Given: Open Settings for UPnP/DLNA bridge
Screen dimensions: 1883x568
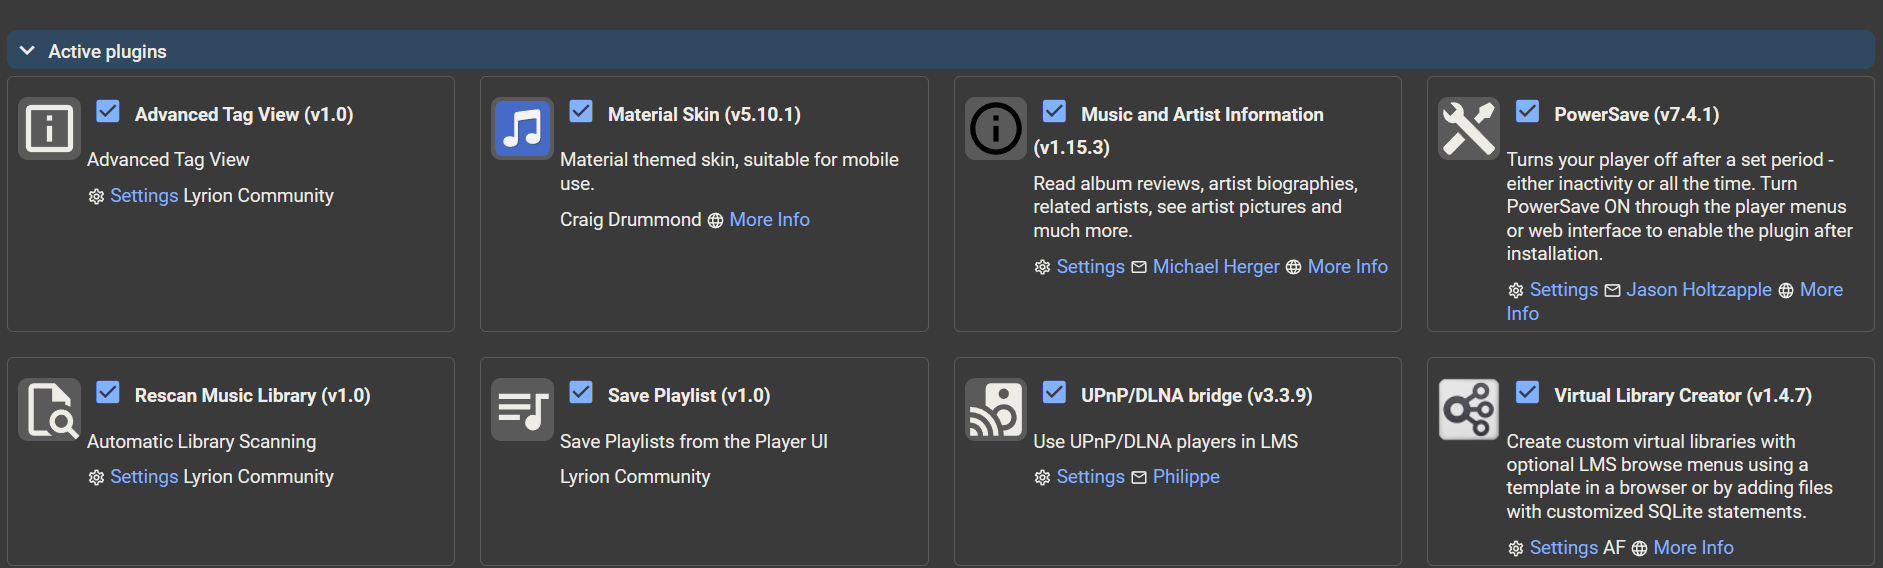Looking at the screenshot, I should (1090, 477).
